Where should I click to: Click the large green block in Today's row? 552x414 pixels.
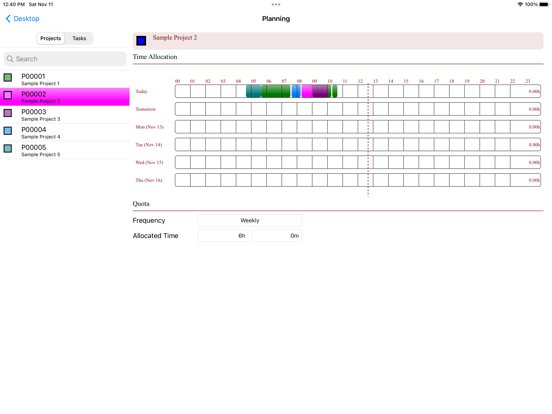pos(276,91)
